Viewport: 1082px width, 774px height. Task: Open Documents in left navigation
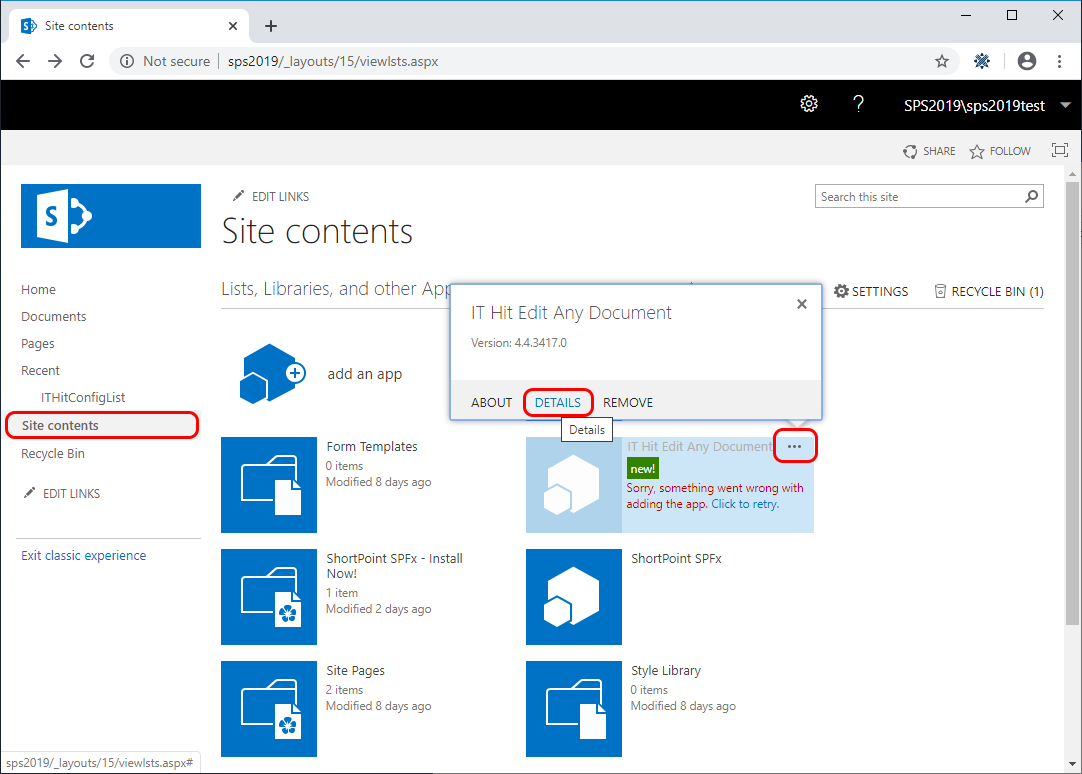[53, 317]
